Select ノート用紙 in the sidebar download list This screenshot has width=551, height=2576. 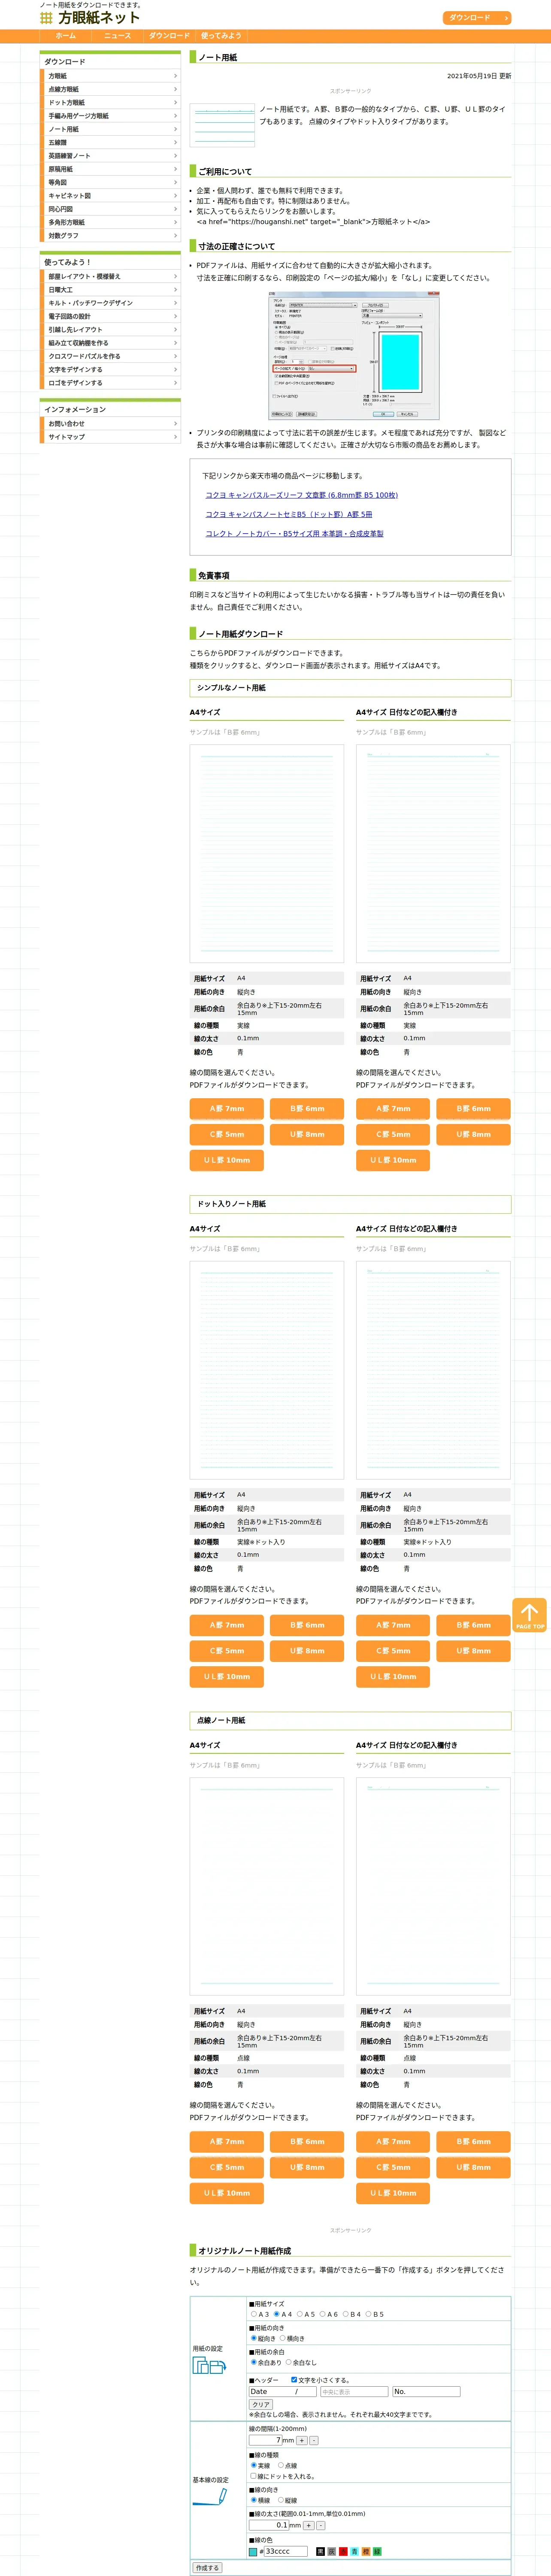(110, 129)
